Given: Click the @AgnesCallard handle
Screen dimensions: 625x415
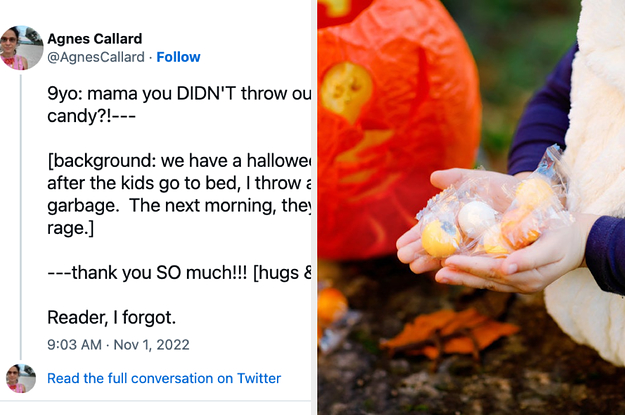Looking at the screenshot, I should coord(96,57).
